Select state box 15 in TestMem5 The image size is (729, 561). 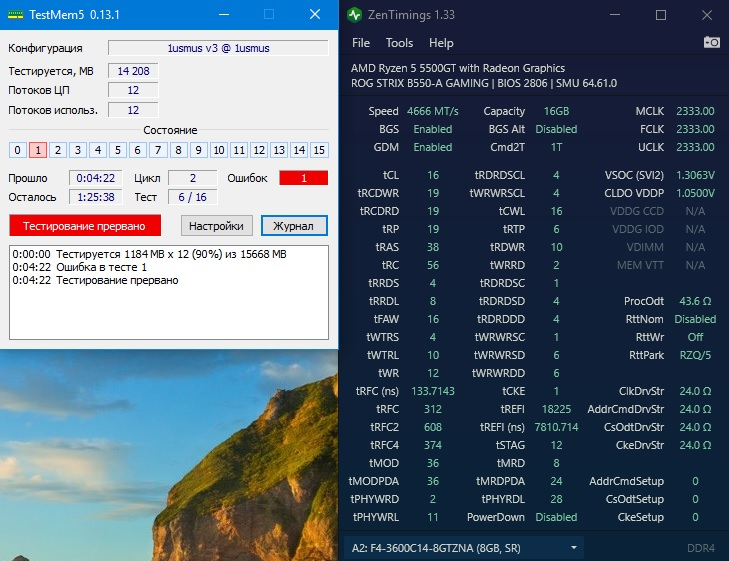(x=319, y=150)
